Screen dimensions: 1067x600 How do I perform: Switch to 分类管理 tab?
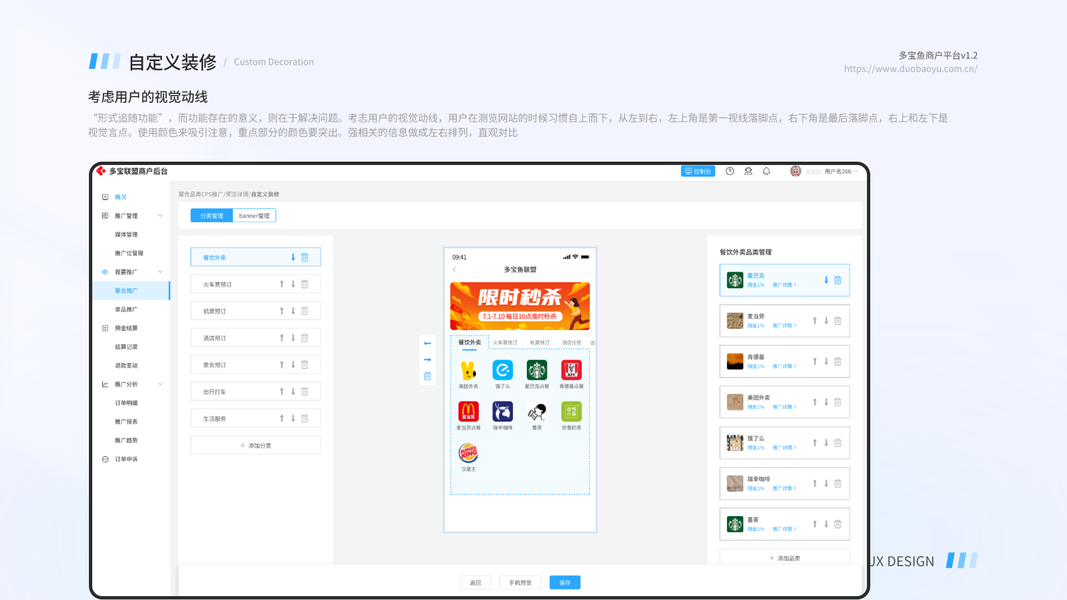click(x=212, y=216)
